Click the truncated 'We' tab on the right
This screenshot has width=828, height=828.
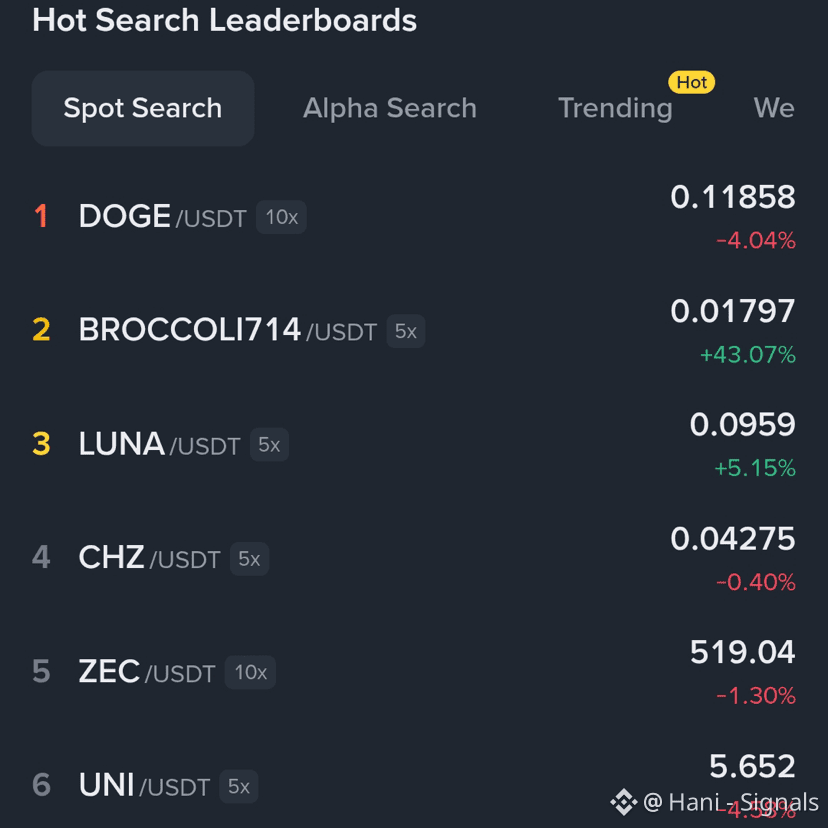pos(774,108)
